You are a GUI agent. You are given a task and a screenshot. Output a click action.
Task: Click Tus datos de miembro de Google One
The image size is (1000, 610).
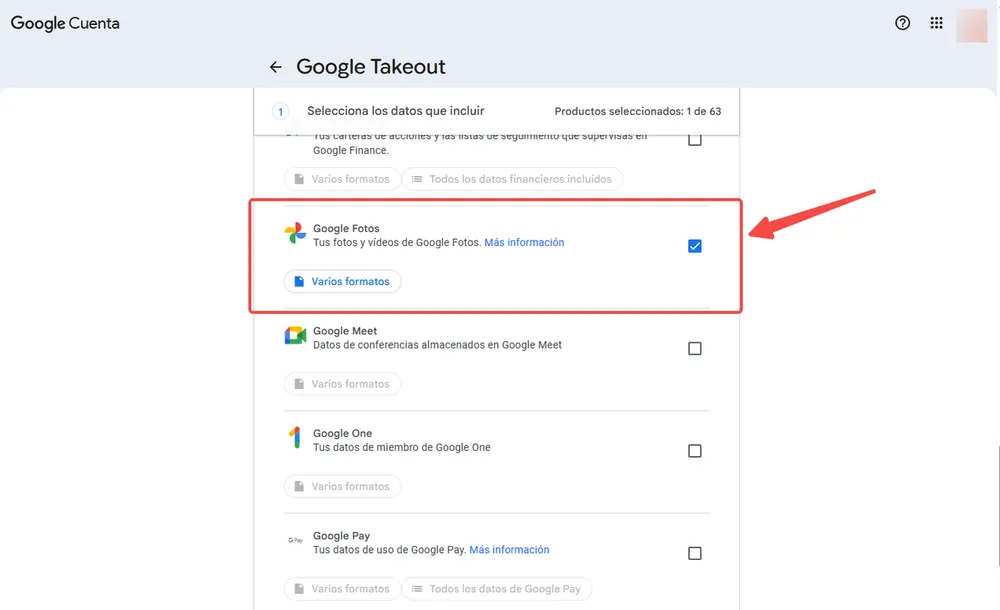point(402,447)
